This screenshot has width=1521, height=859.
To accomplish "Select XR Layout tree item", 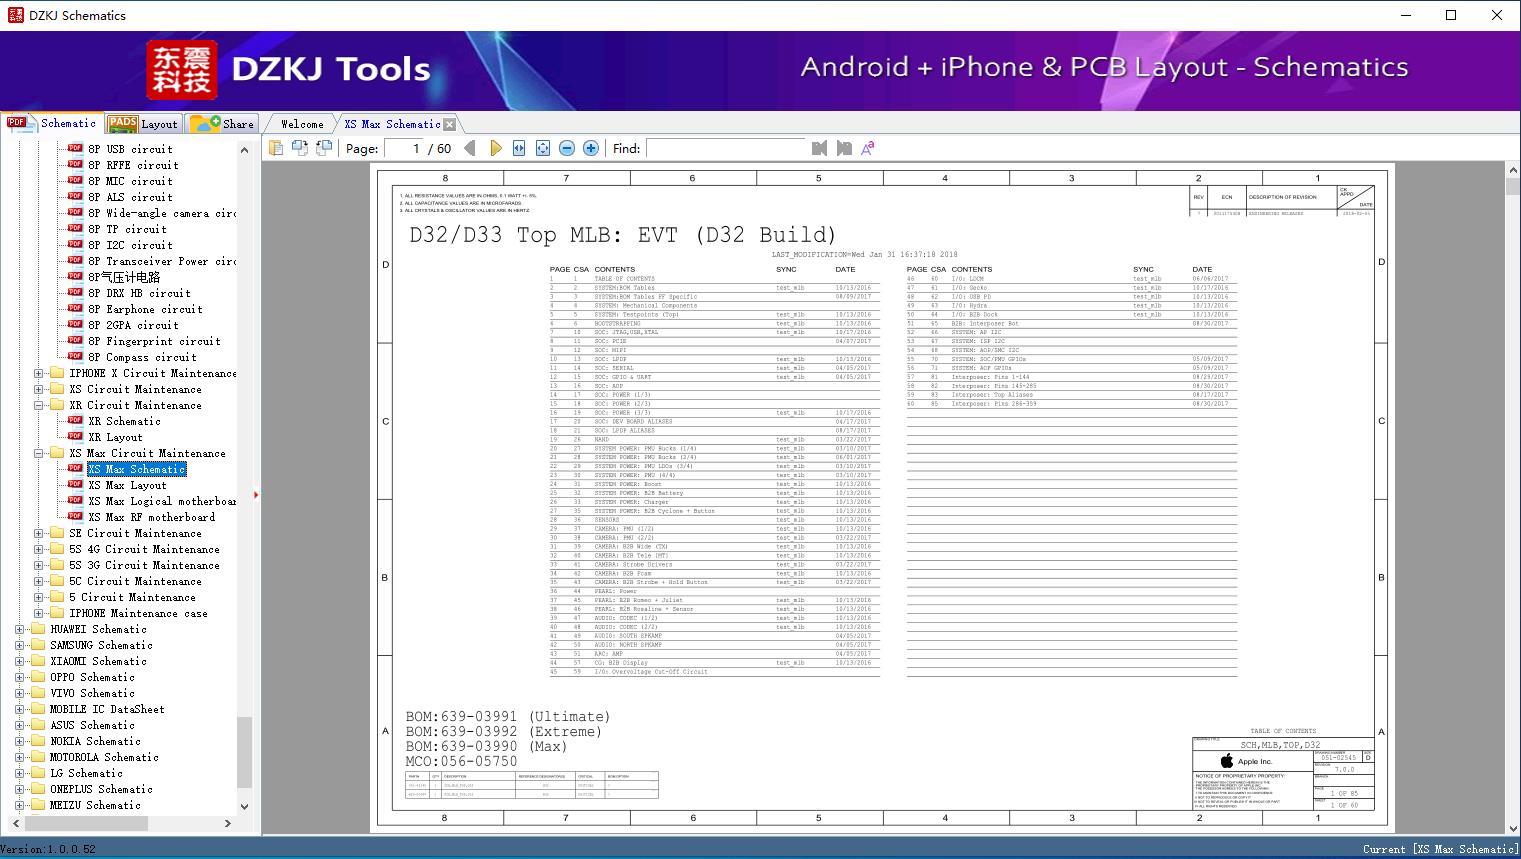I will click(x=115, y=437).
